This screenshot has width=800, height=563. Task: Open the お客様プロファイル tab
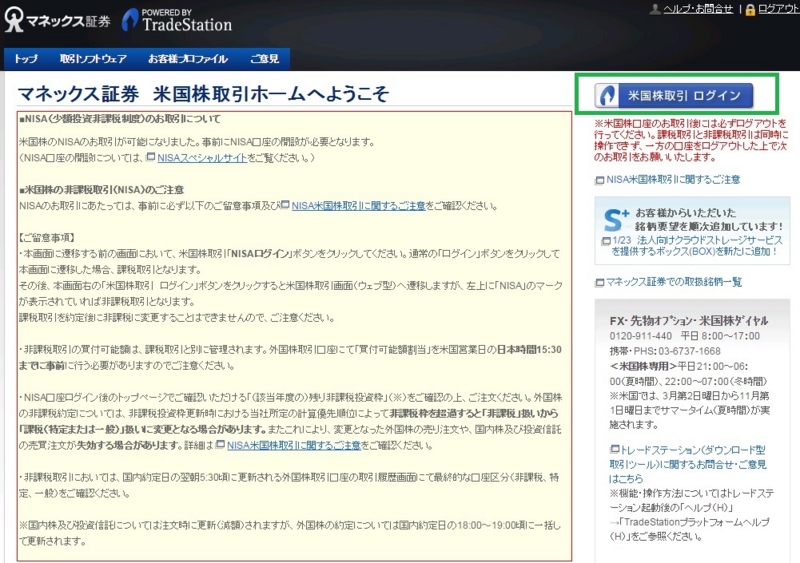tap(188, 59)
